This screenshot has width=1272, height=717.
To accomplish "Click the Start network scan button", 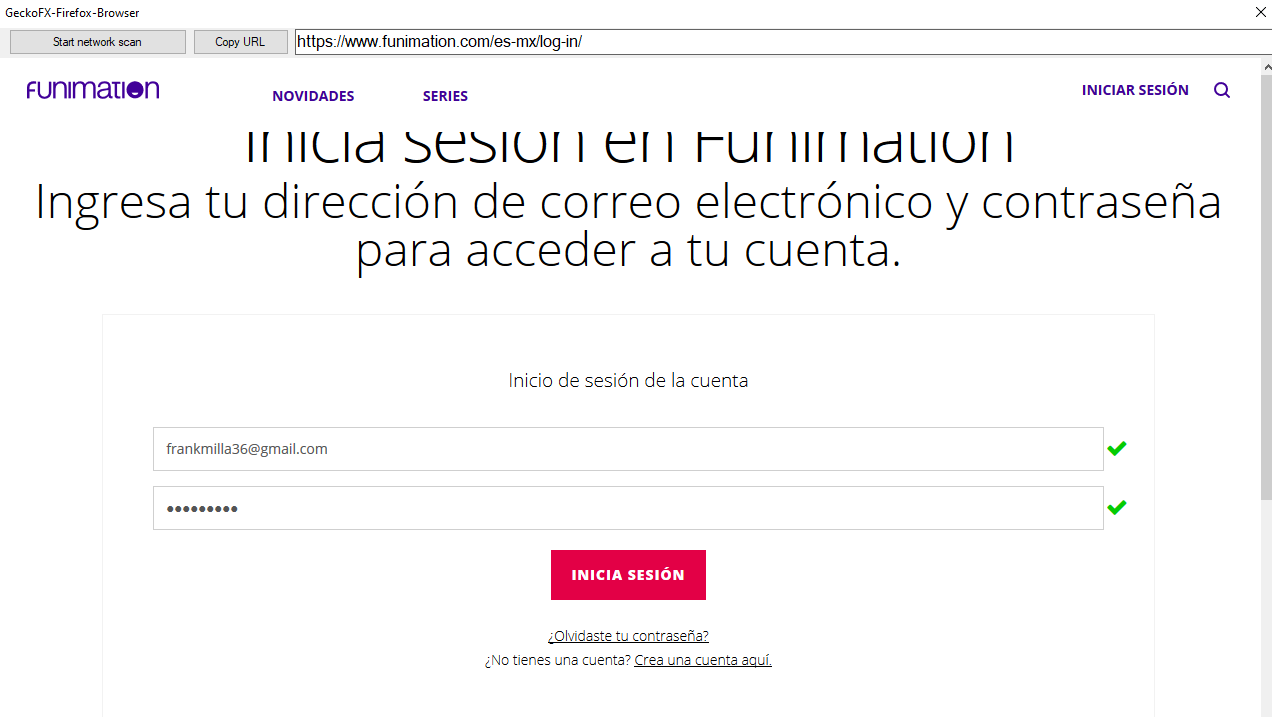I will (97, 42).
